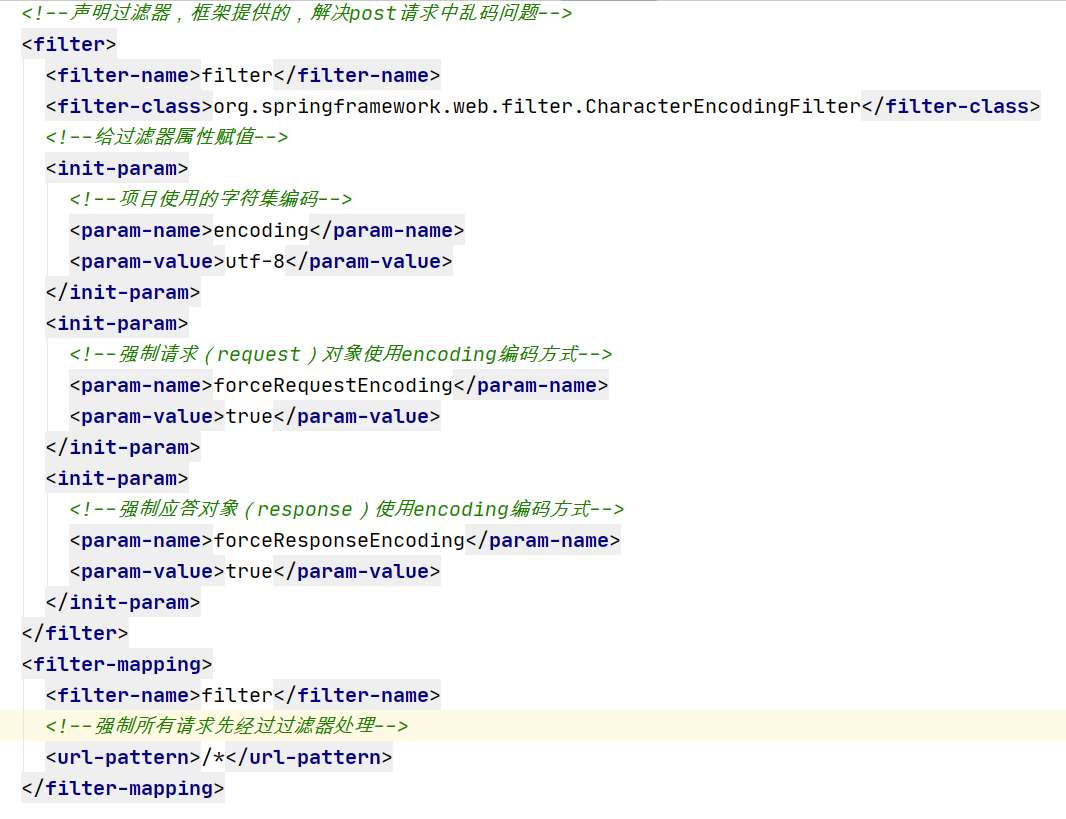Click the param-name tag before encoding
The height and width of the screenshot is (819, 1066).
click(x=141, y=230)
